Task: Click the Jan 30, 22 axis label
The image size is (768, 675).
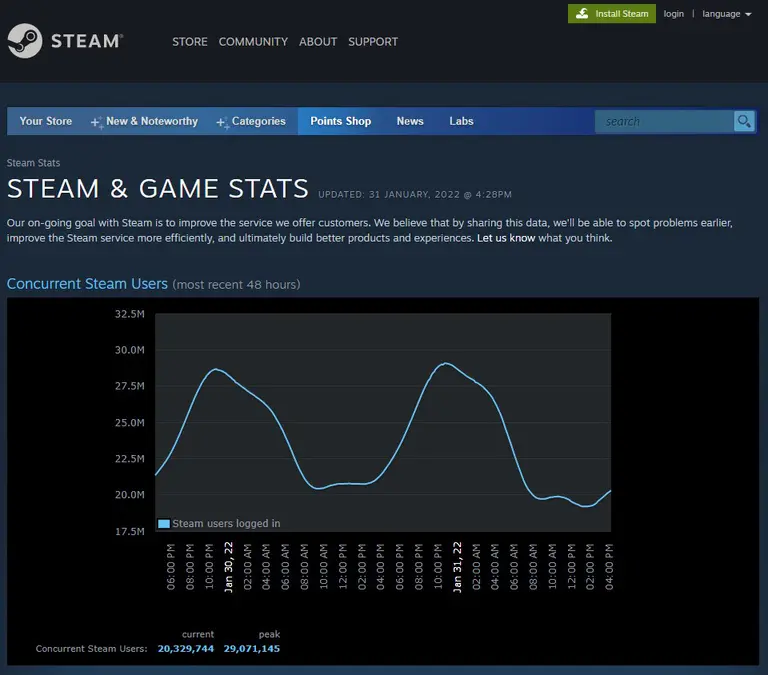Action: [x=228, y=567]
